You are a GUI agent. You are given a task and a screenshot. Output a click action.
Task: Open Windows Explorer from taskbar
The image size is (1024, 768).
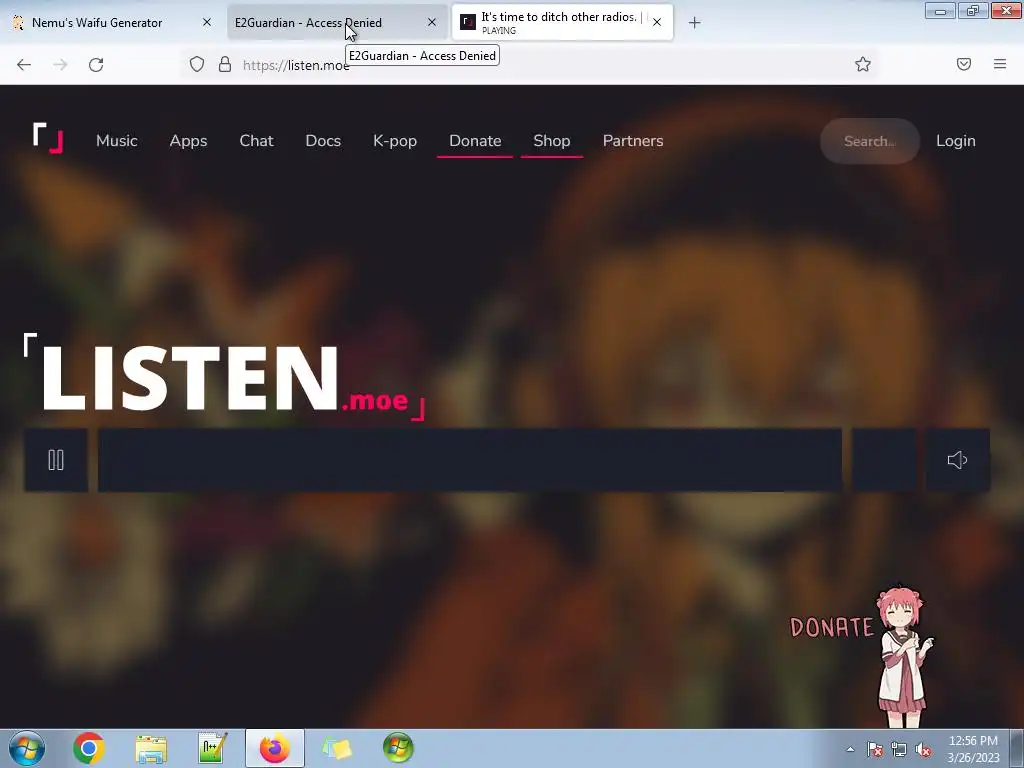coord(151,748)
